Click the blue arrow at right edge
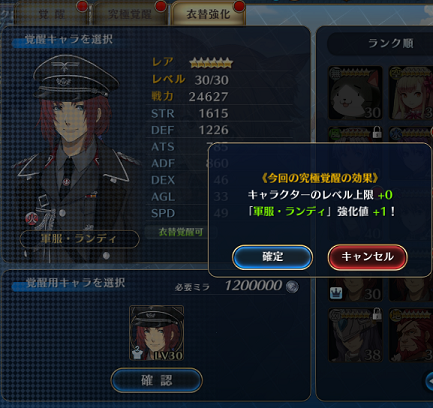Screen dimensions: 433x408 click(x=429, y=381)
